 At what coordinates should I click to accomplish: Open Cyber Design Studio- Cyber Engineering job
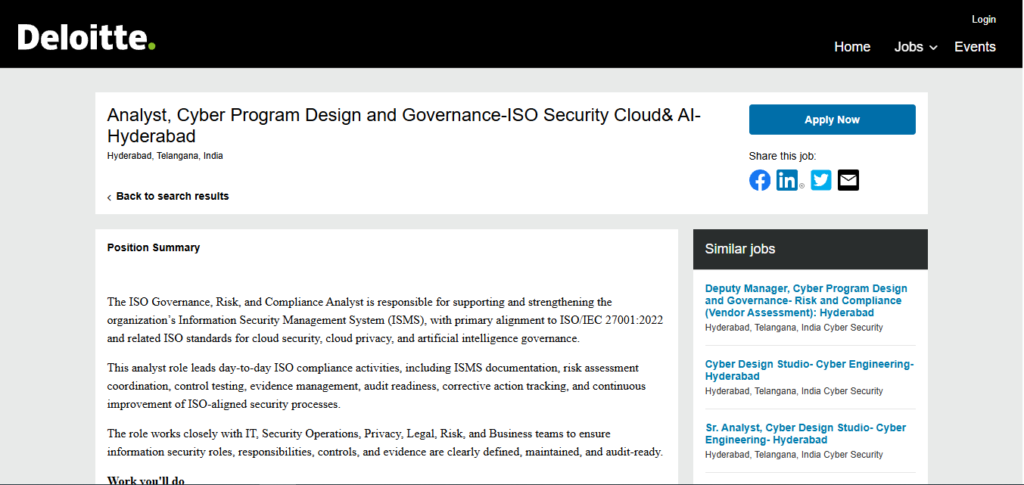point(810,370)
